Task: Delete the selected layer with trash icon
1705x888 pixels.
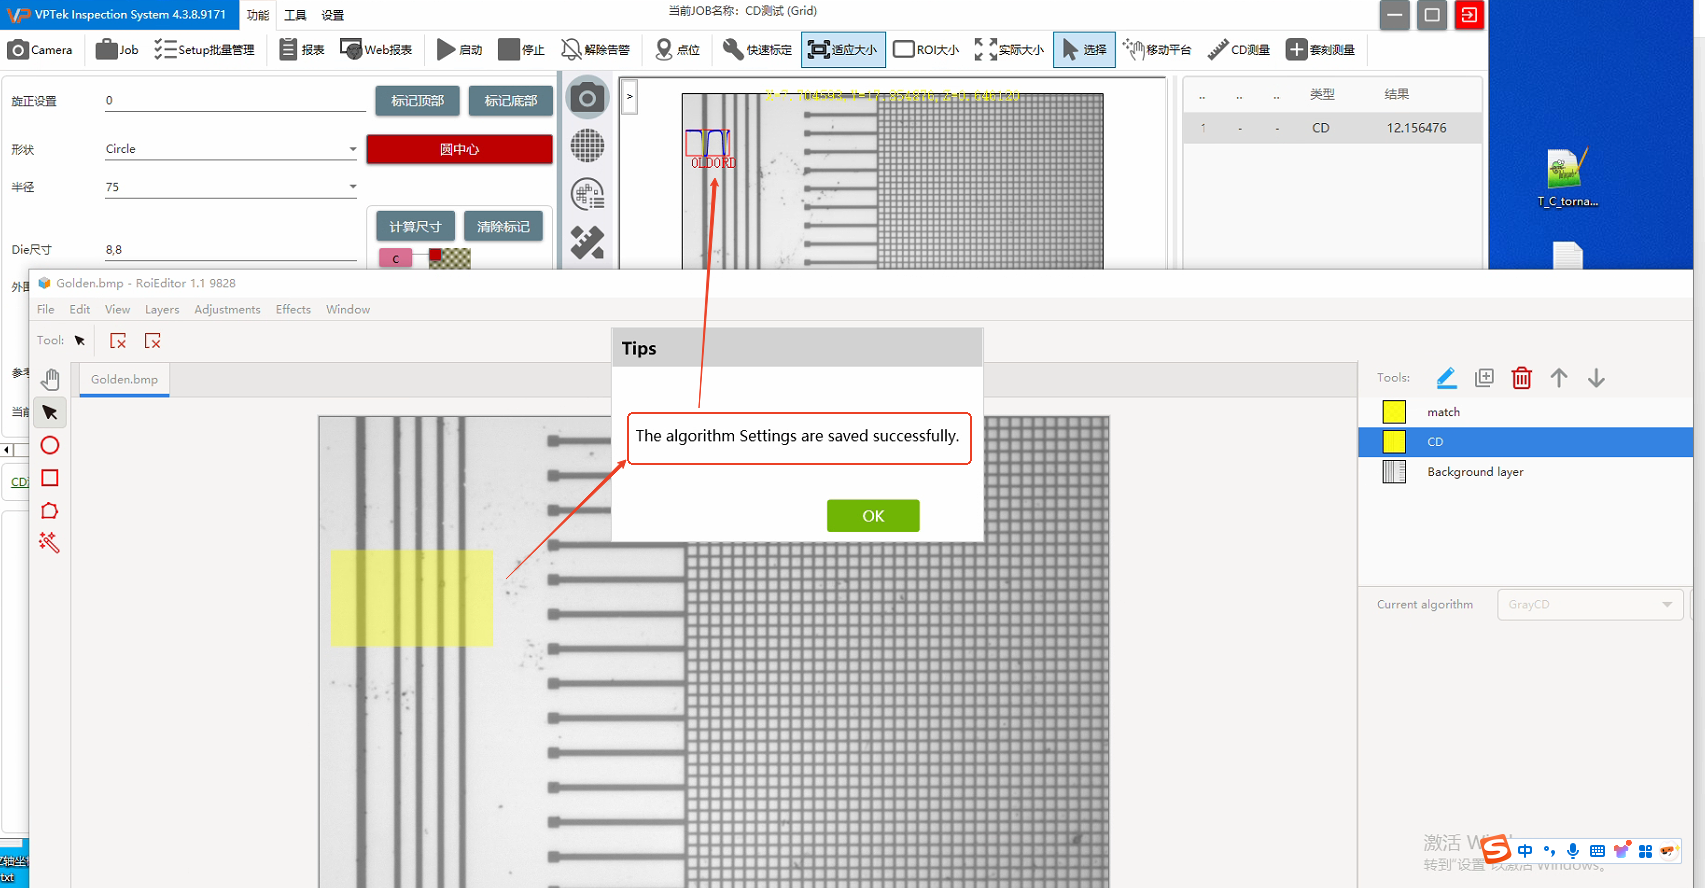Action: pyautogui.click(x=1521, y=378)
